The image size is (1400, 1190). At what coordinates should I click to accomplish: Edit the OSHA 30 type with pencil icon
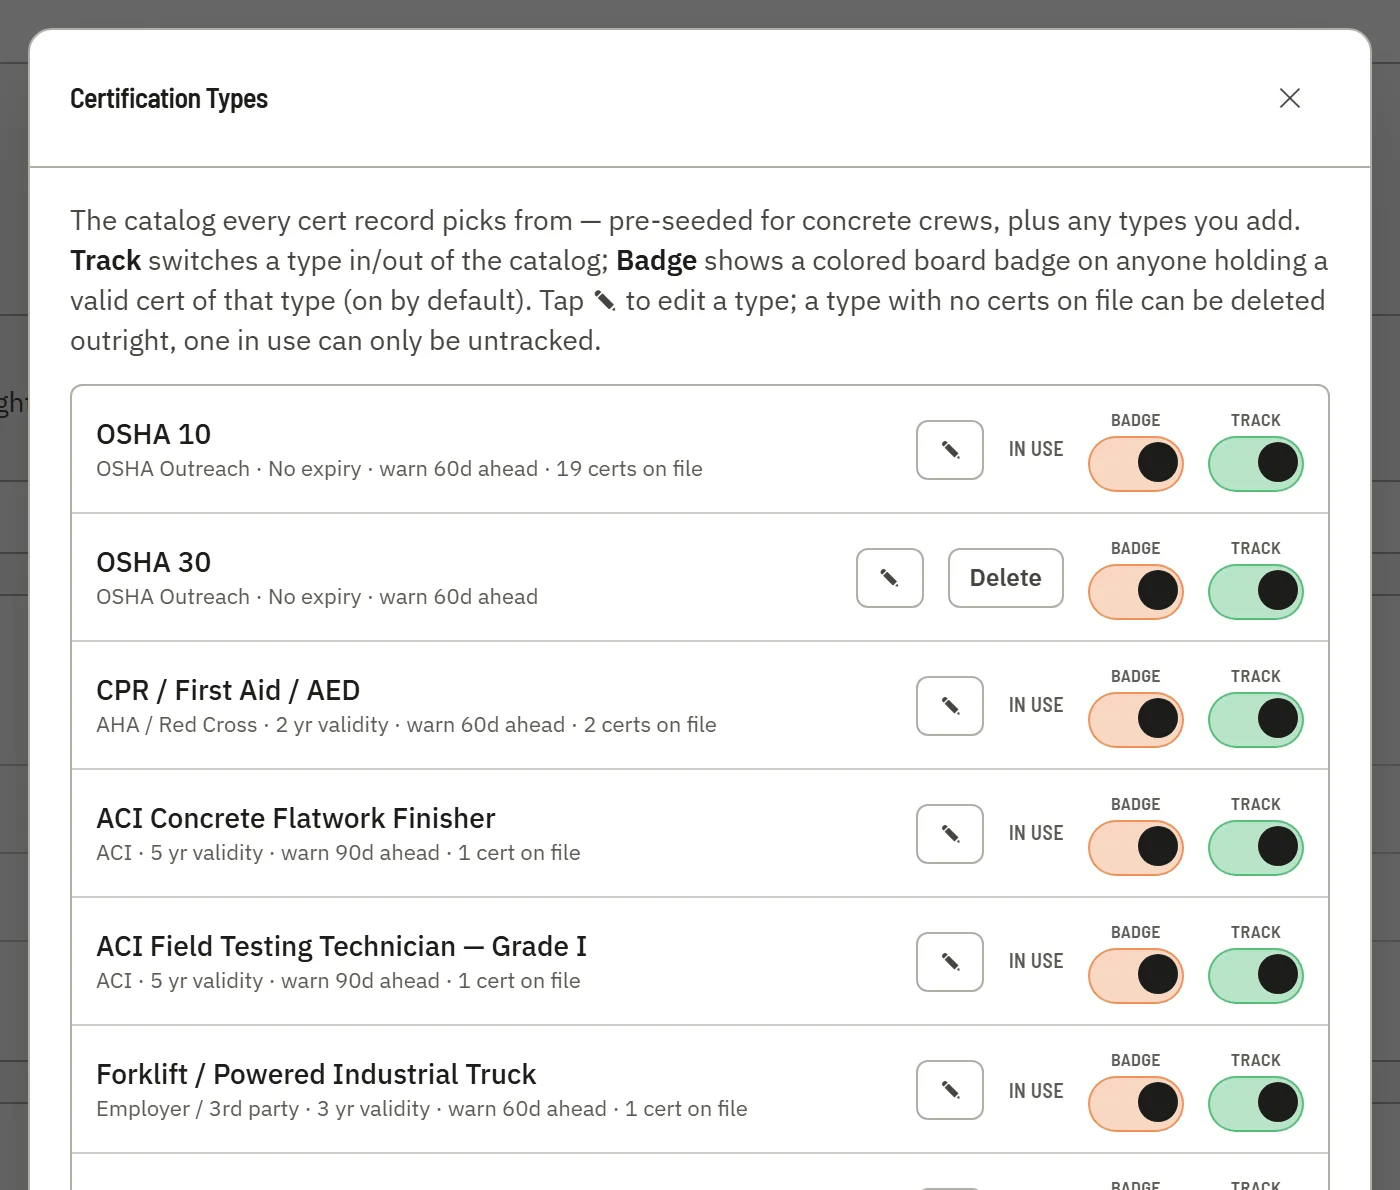[890, 578]
